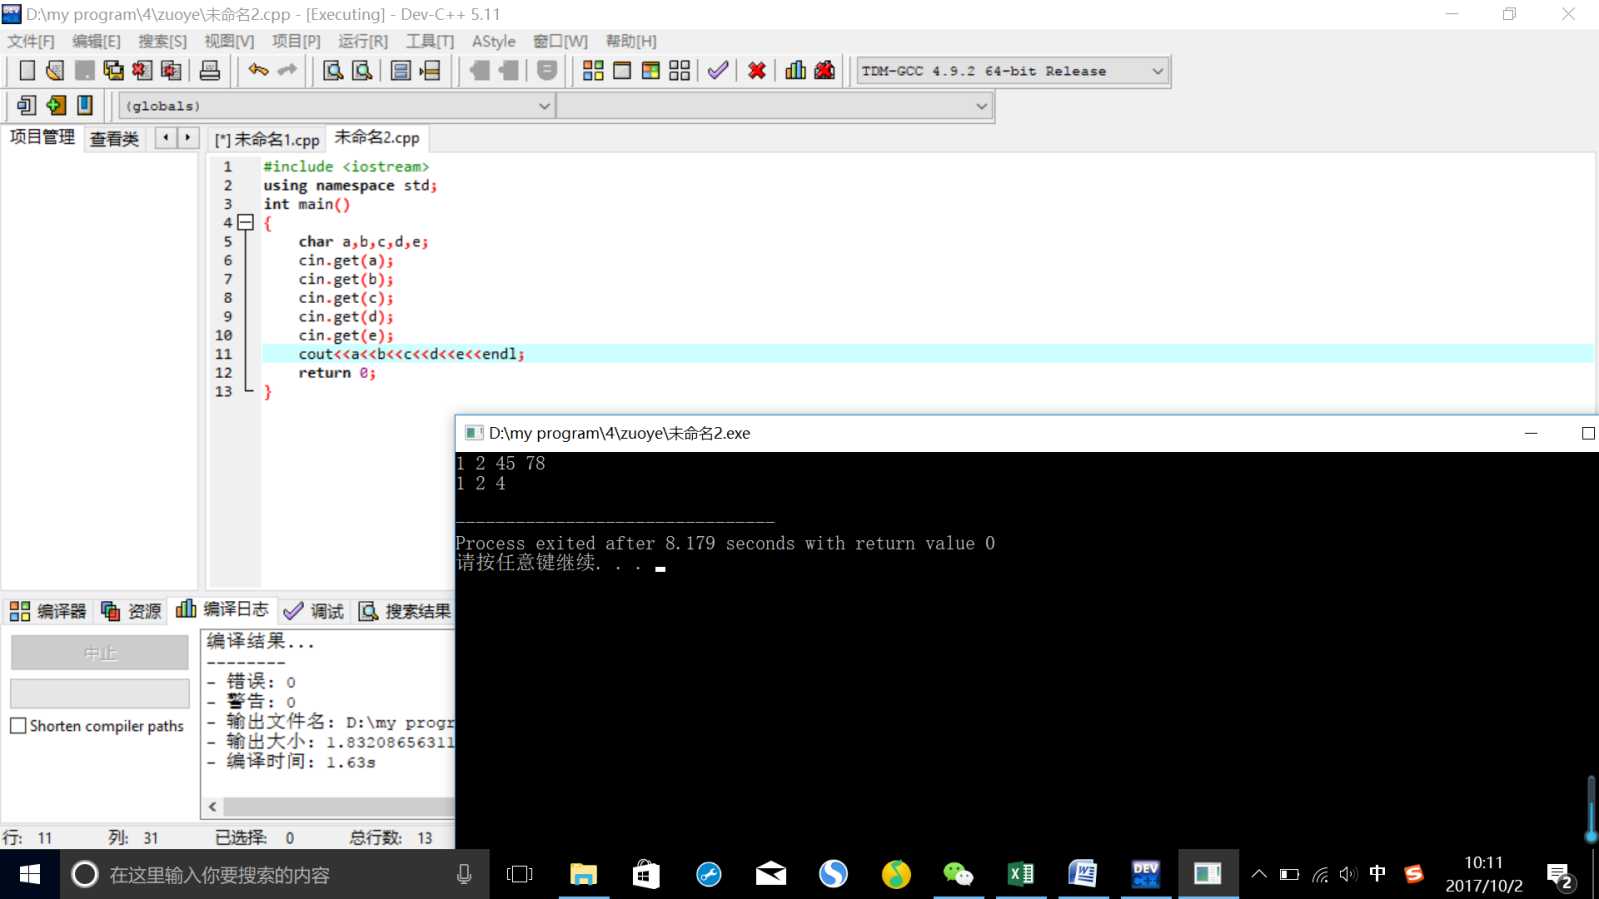Click Cortana microphone icon in taskbar
Viewport: 1599px width, 899px height.
464,875
